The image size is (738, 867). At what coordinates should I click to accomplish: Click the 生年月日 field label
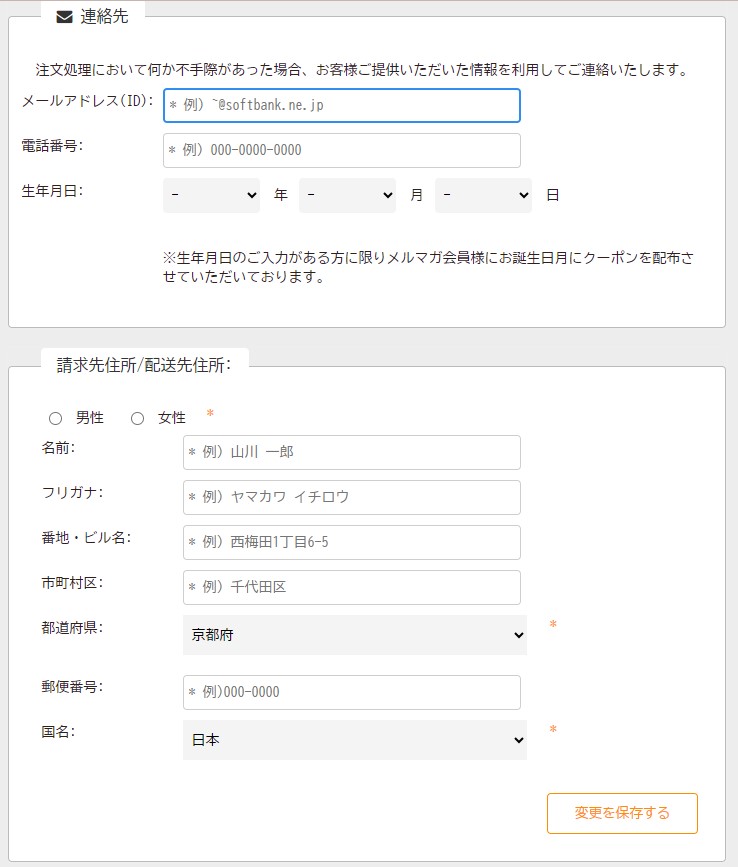[x=52, y=191]
